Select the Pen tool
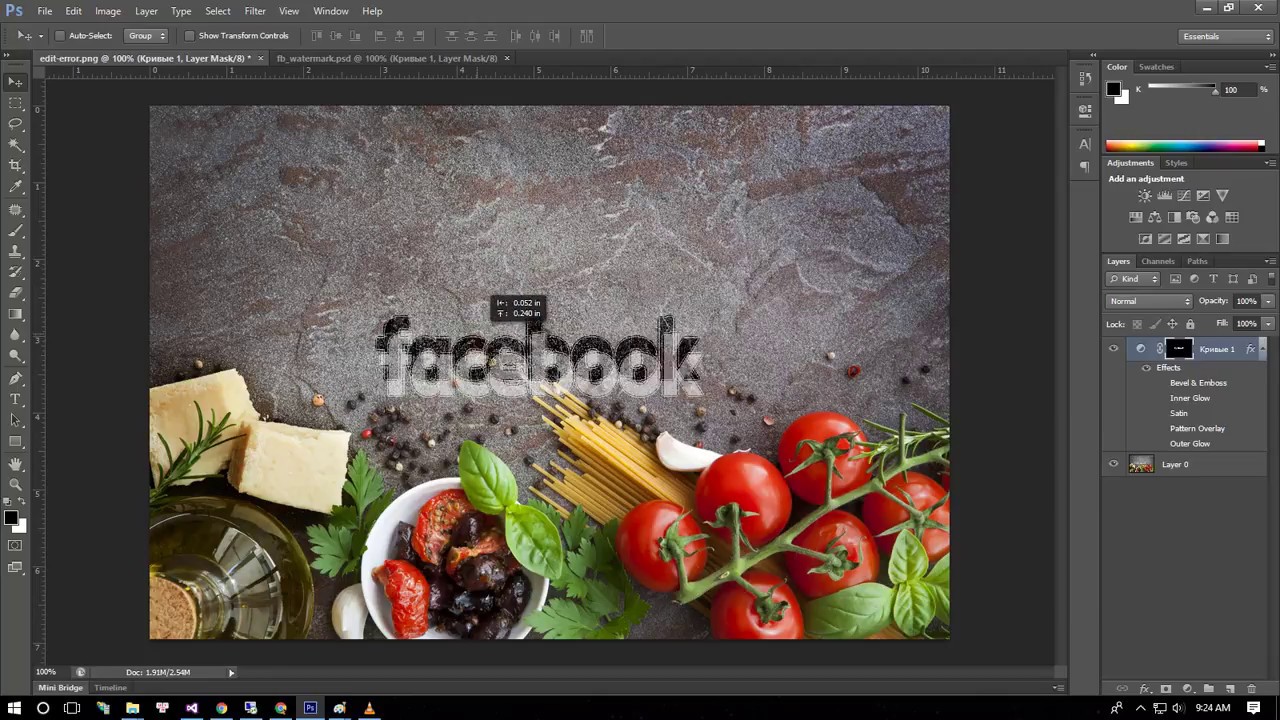This screenshot has width=1280, height=720. [x=16, y=379]
